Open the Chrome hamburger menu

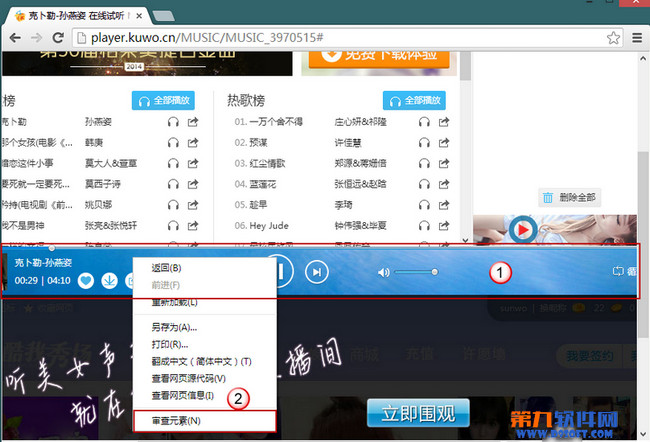pos(634,37)
